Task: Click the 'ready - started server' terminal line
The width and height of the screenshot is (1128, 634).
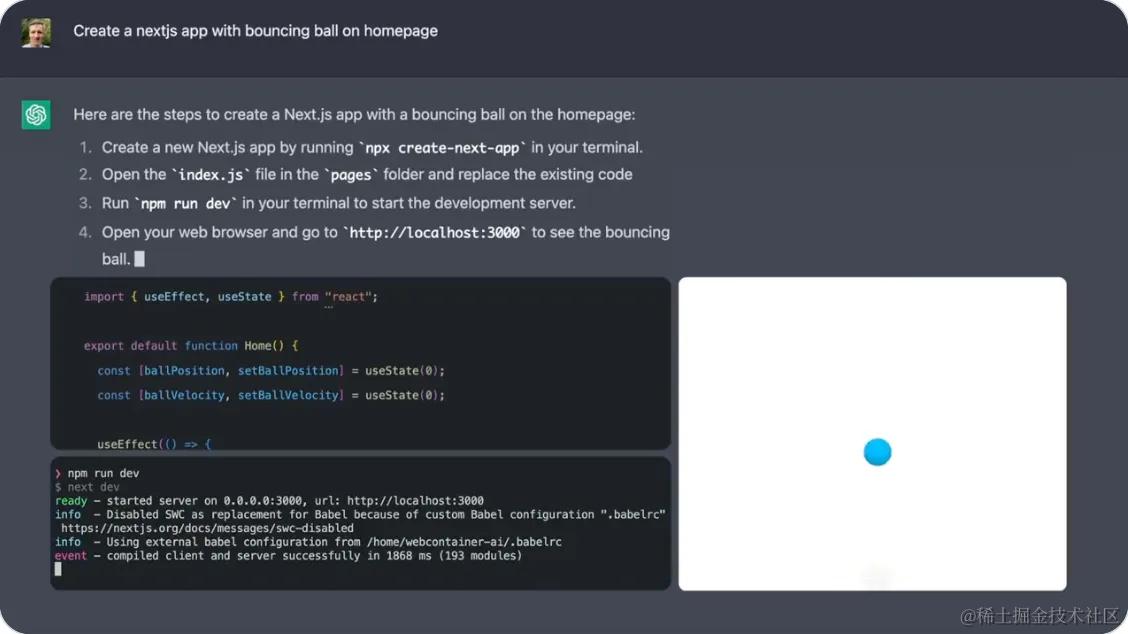Action: [269, 500]
